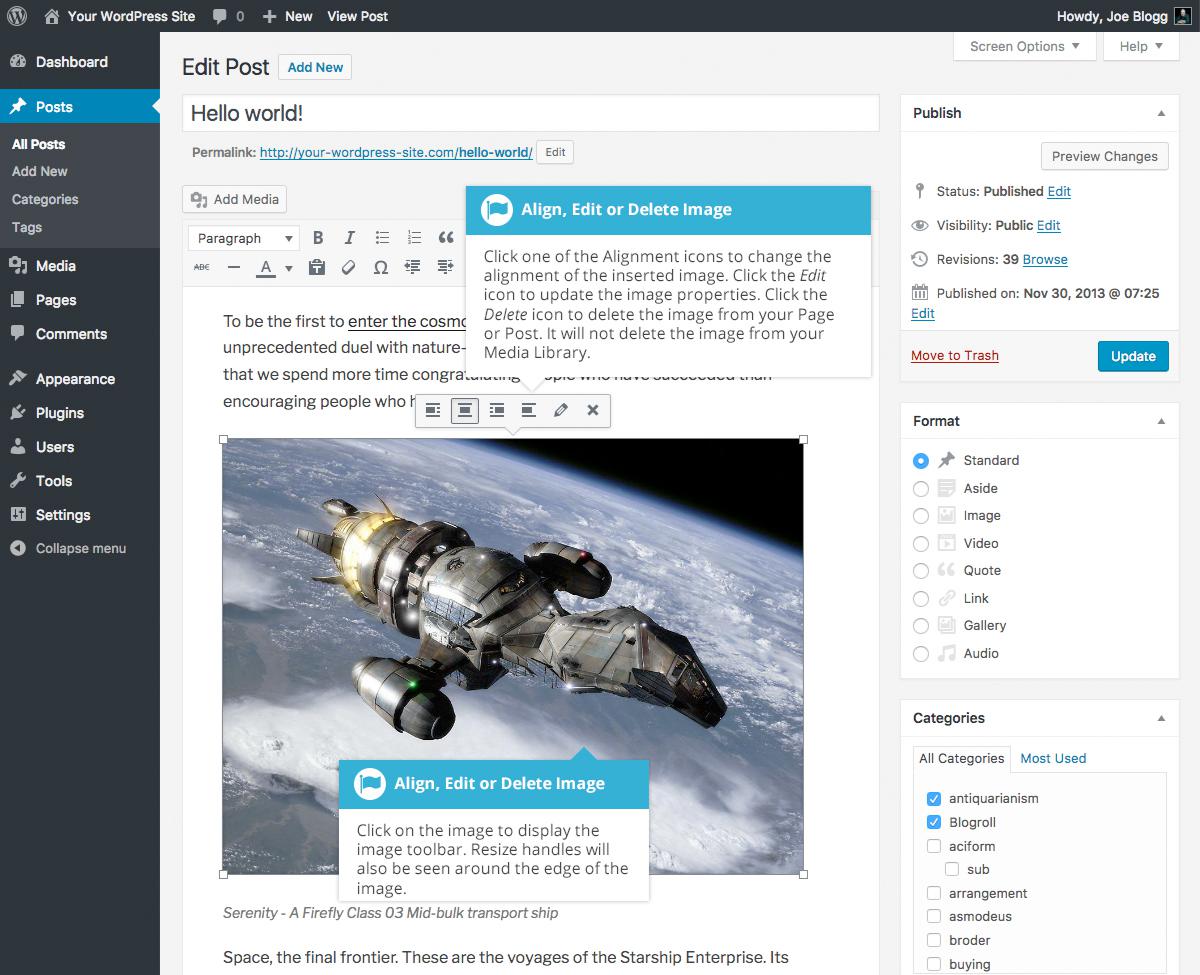This screenshot has width=1200, height=975.
Task: Clear formatting with the eraser icon
Action: pos(349,267)
